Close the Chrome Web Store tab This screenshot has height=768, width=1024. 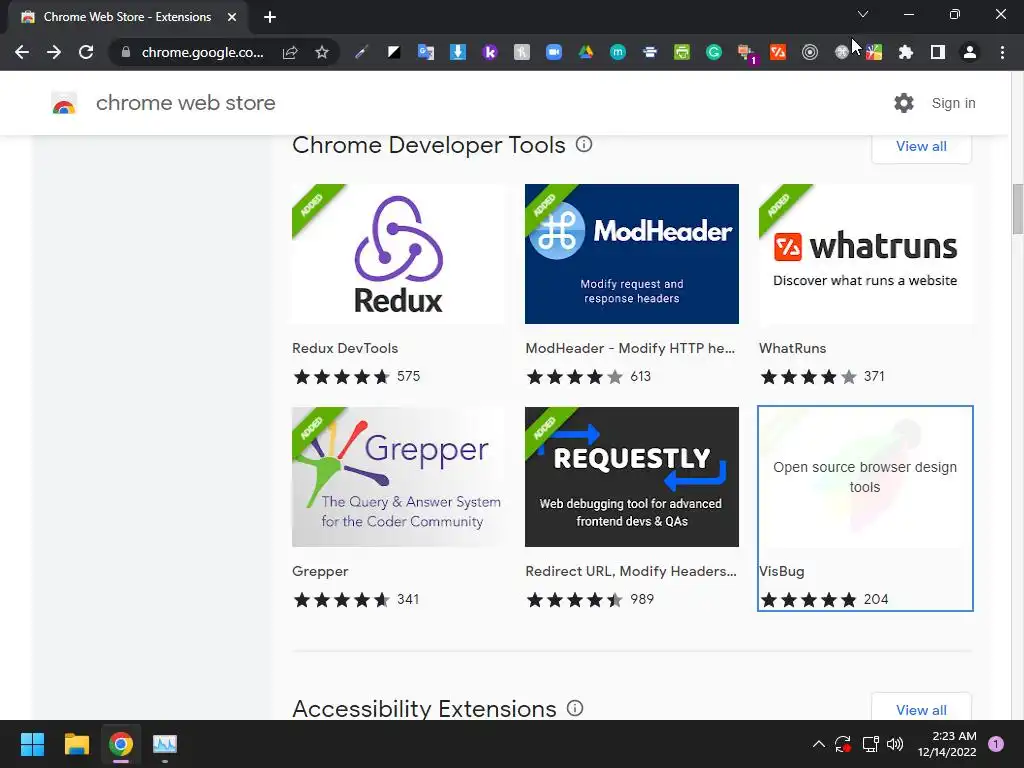coord(232,17)
